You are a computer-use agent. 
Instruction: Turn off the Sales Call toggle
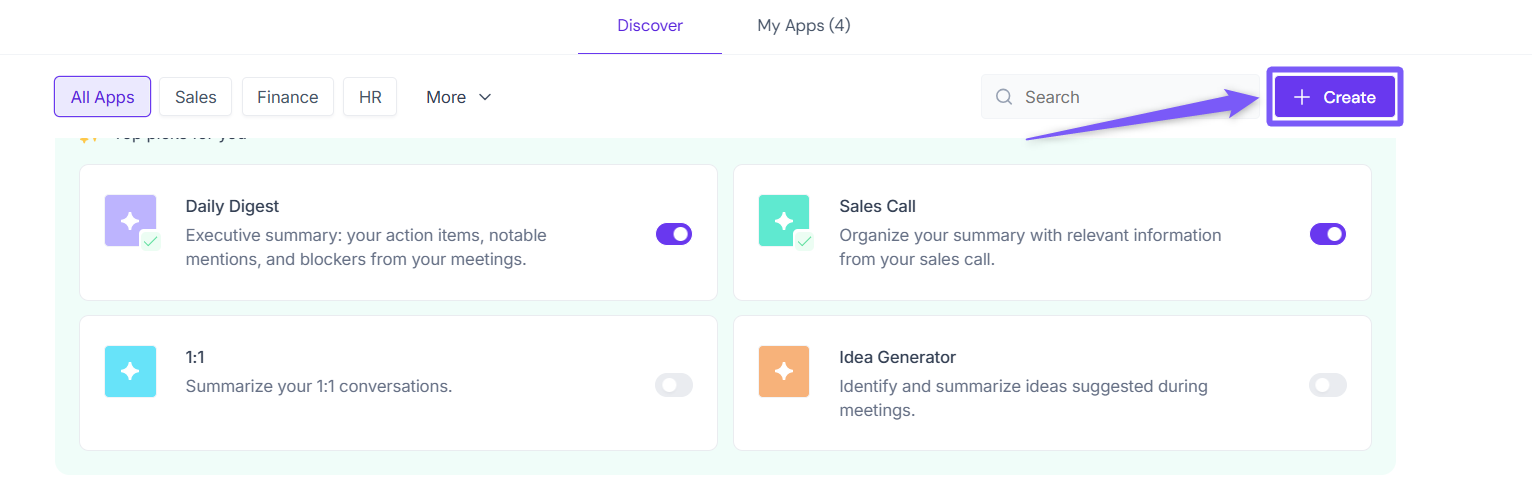1328,234
